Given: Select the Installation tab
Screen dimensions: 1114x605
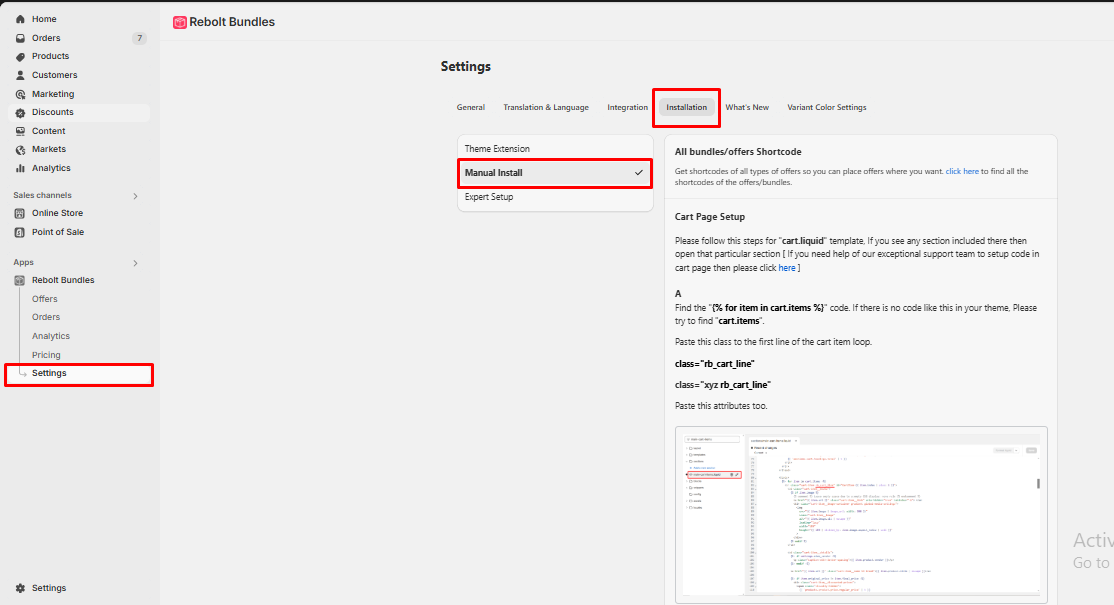Looking at the screenshot, I should pos(686,107).
